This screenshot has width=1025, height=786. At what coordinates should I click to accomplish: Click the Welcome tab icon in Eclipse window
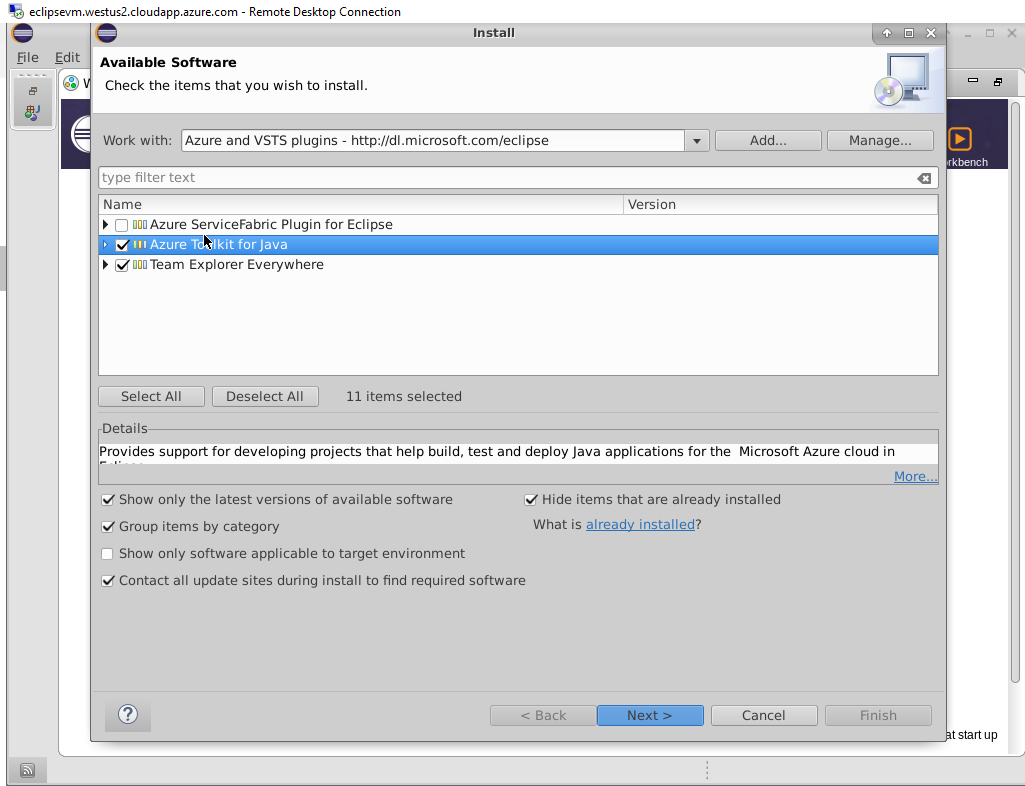pos(71,83)
